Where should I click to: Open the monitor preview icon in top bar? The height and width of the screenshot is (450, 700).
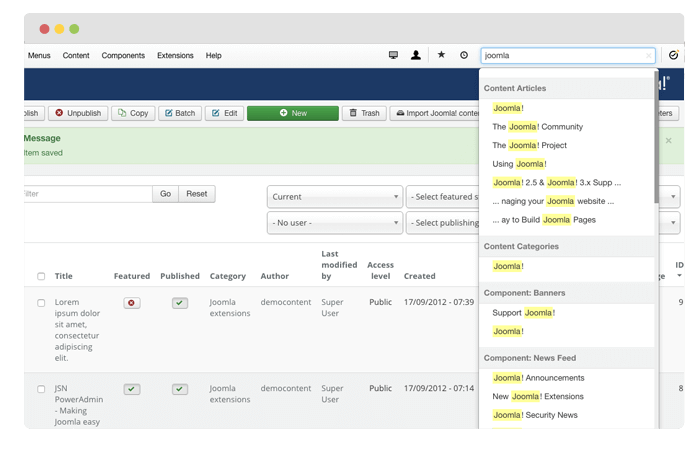pyautogui.click(x=393, y=55)
